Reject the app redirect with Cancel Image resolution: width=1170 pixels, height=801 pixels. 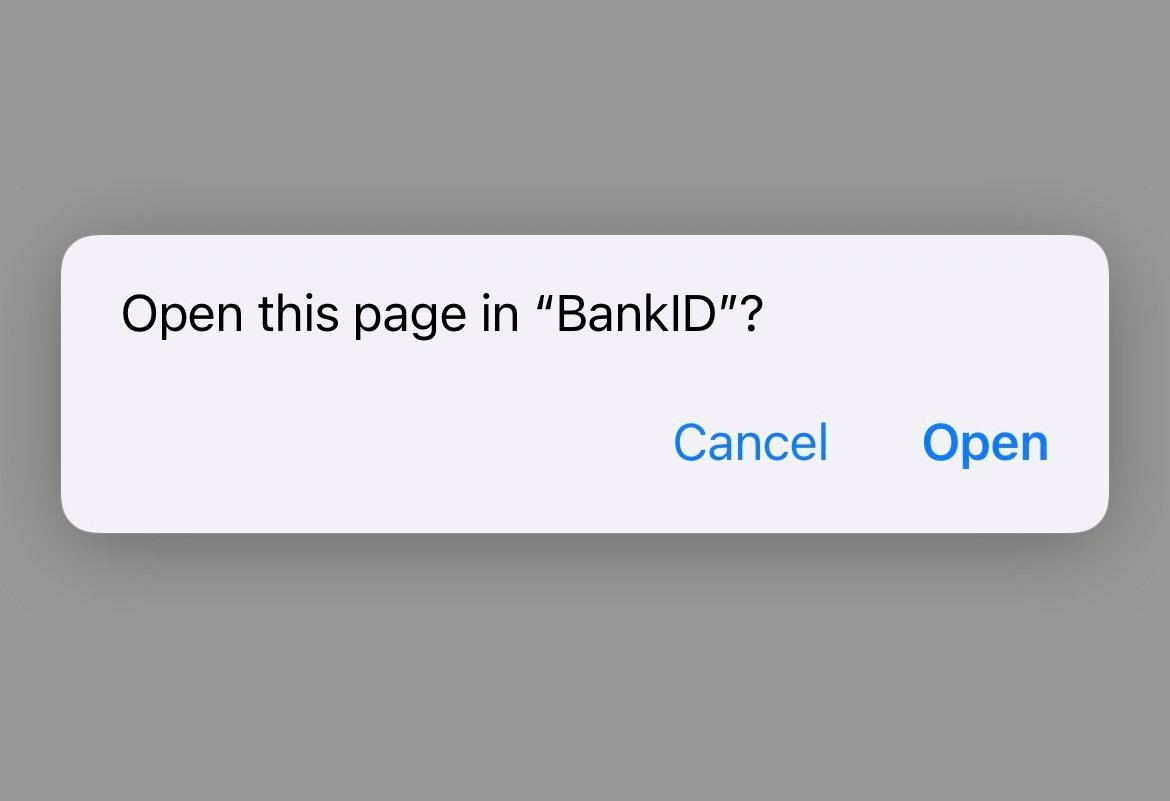coord(750,442)
